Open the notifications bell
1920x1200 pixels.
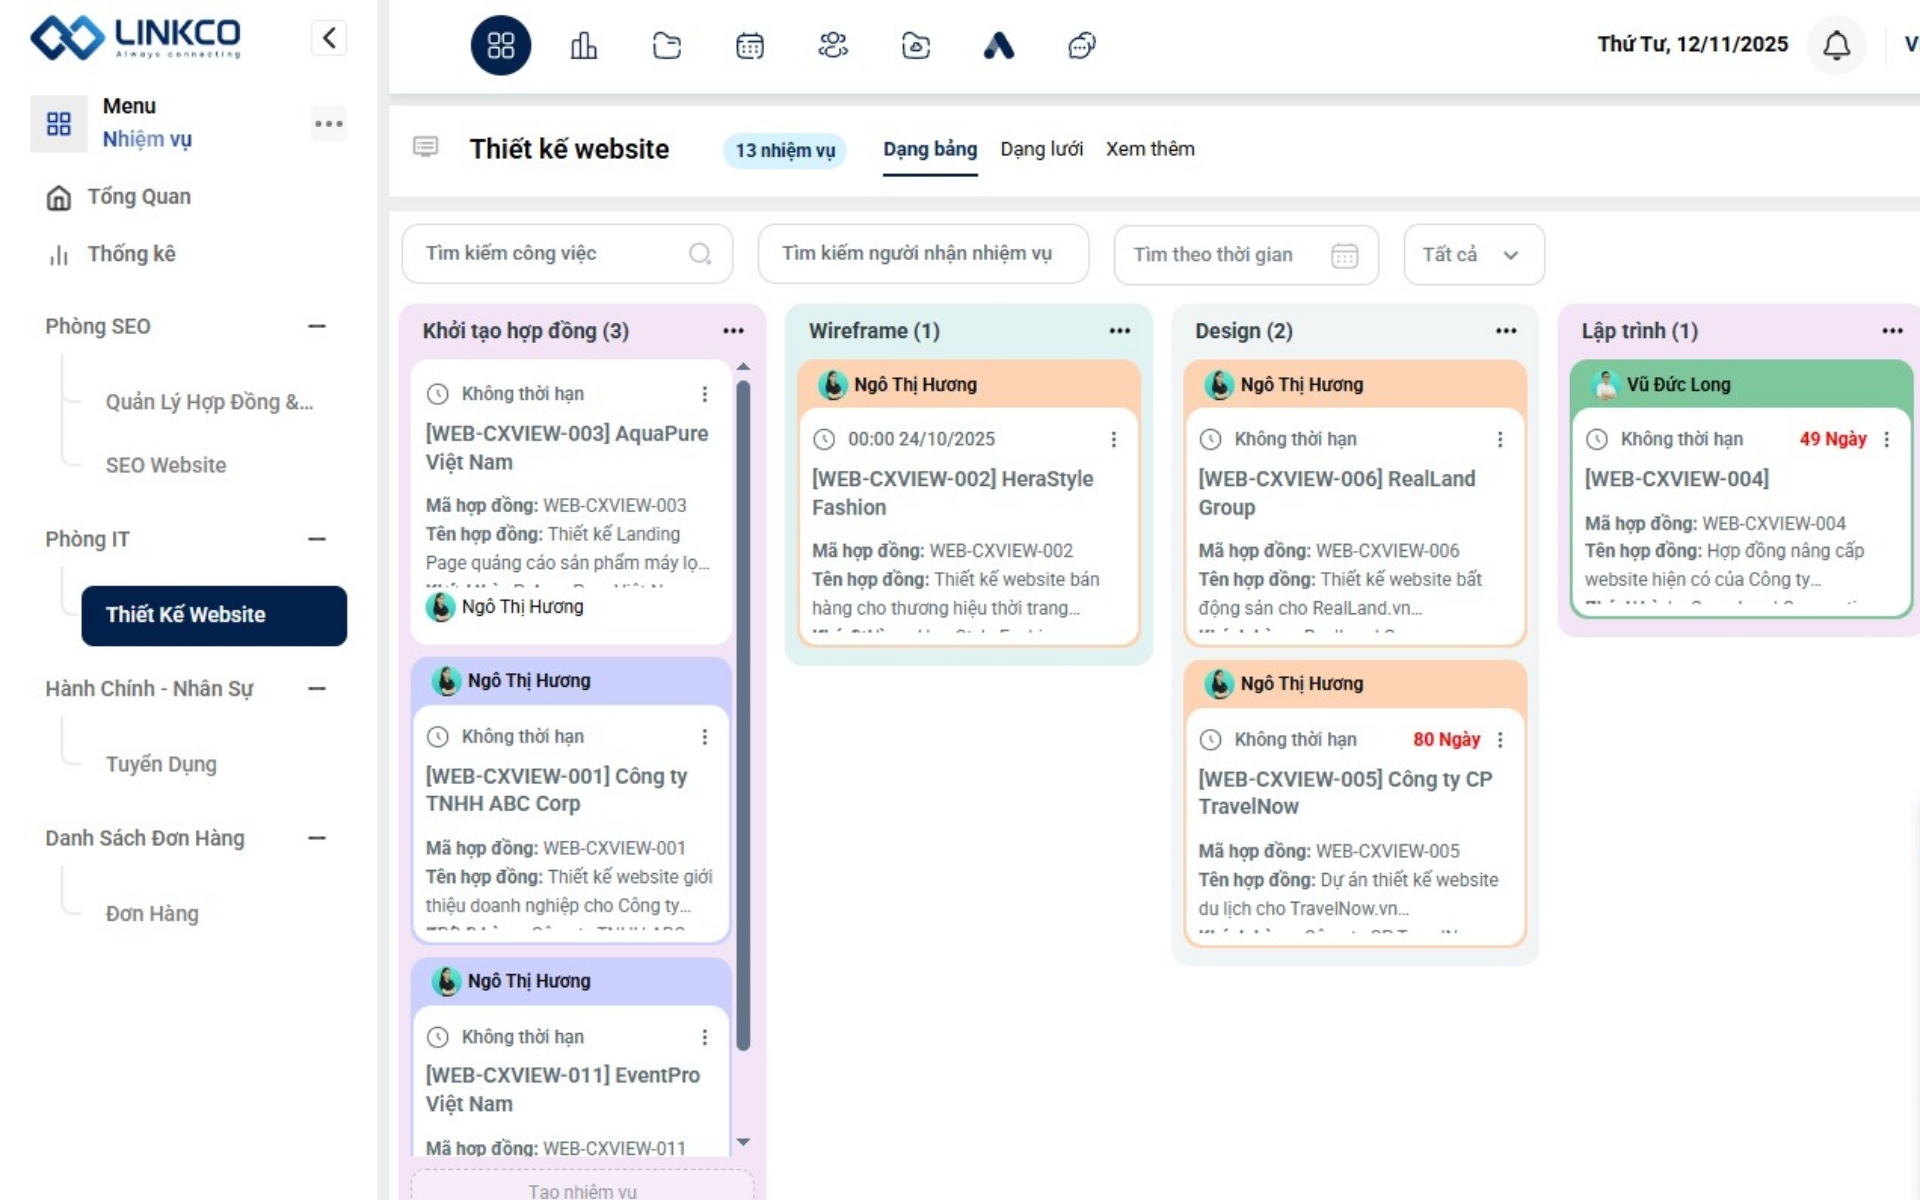1836,45
